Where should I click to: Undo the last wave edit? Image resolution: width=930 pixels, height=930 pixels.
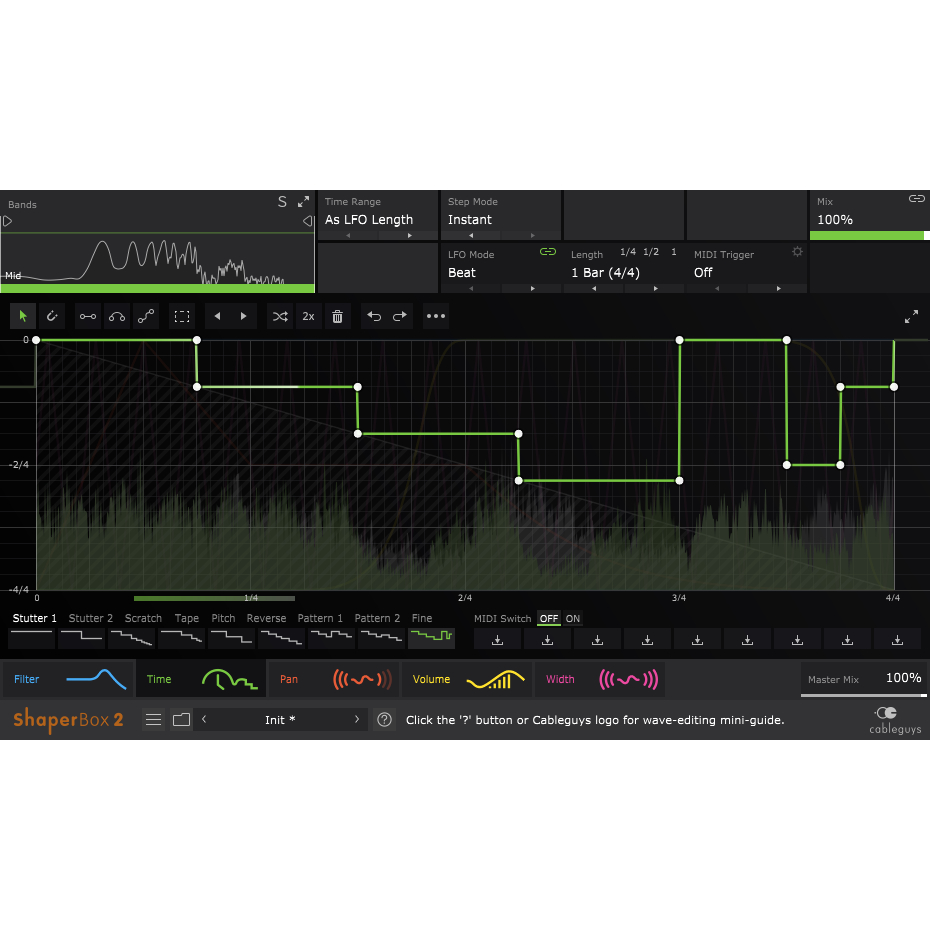point(374,316)
